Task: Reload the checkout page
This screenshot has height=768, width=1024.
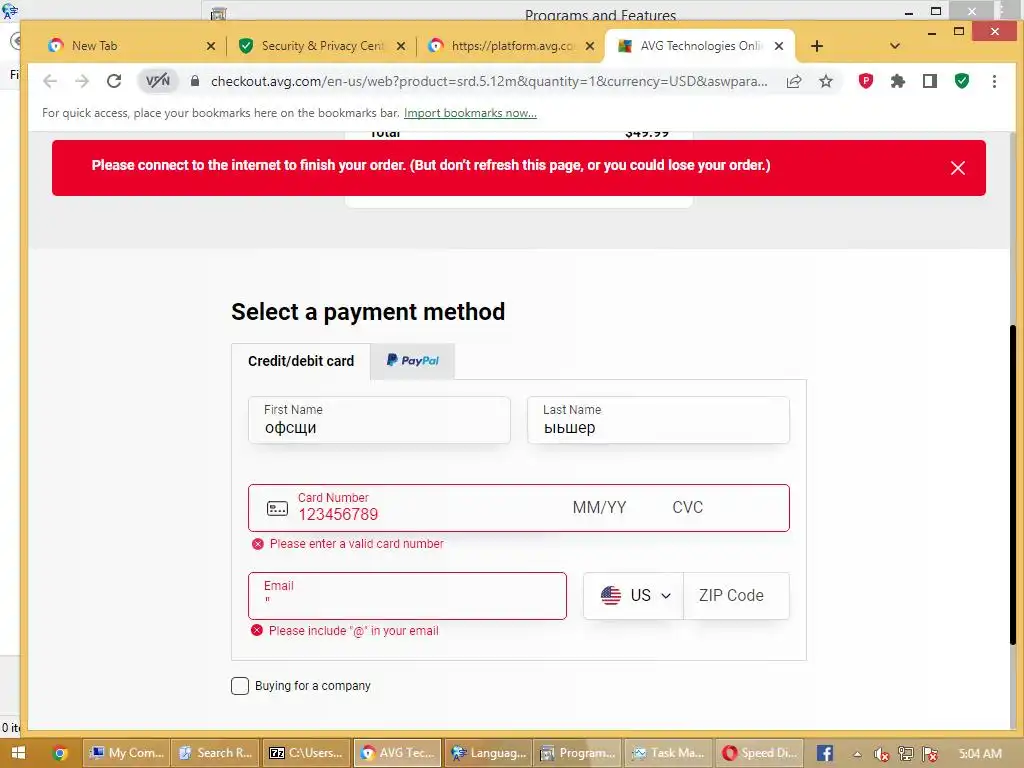Action: pyautogui.click(x=114, y=81)
